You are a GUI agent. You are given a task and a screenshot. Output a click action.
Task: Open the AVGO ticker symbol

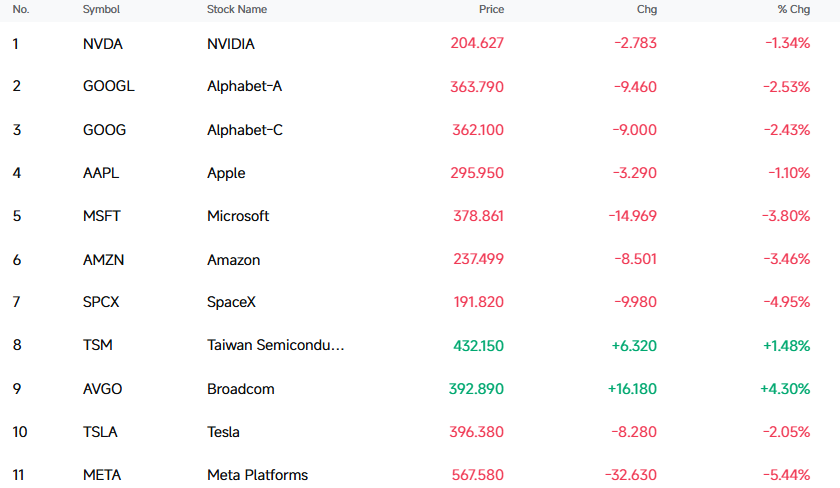click(x=102, y=389)
